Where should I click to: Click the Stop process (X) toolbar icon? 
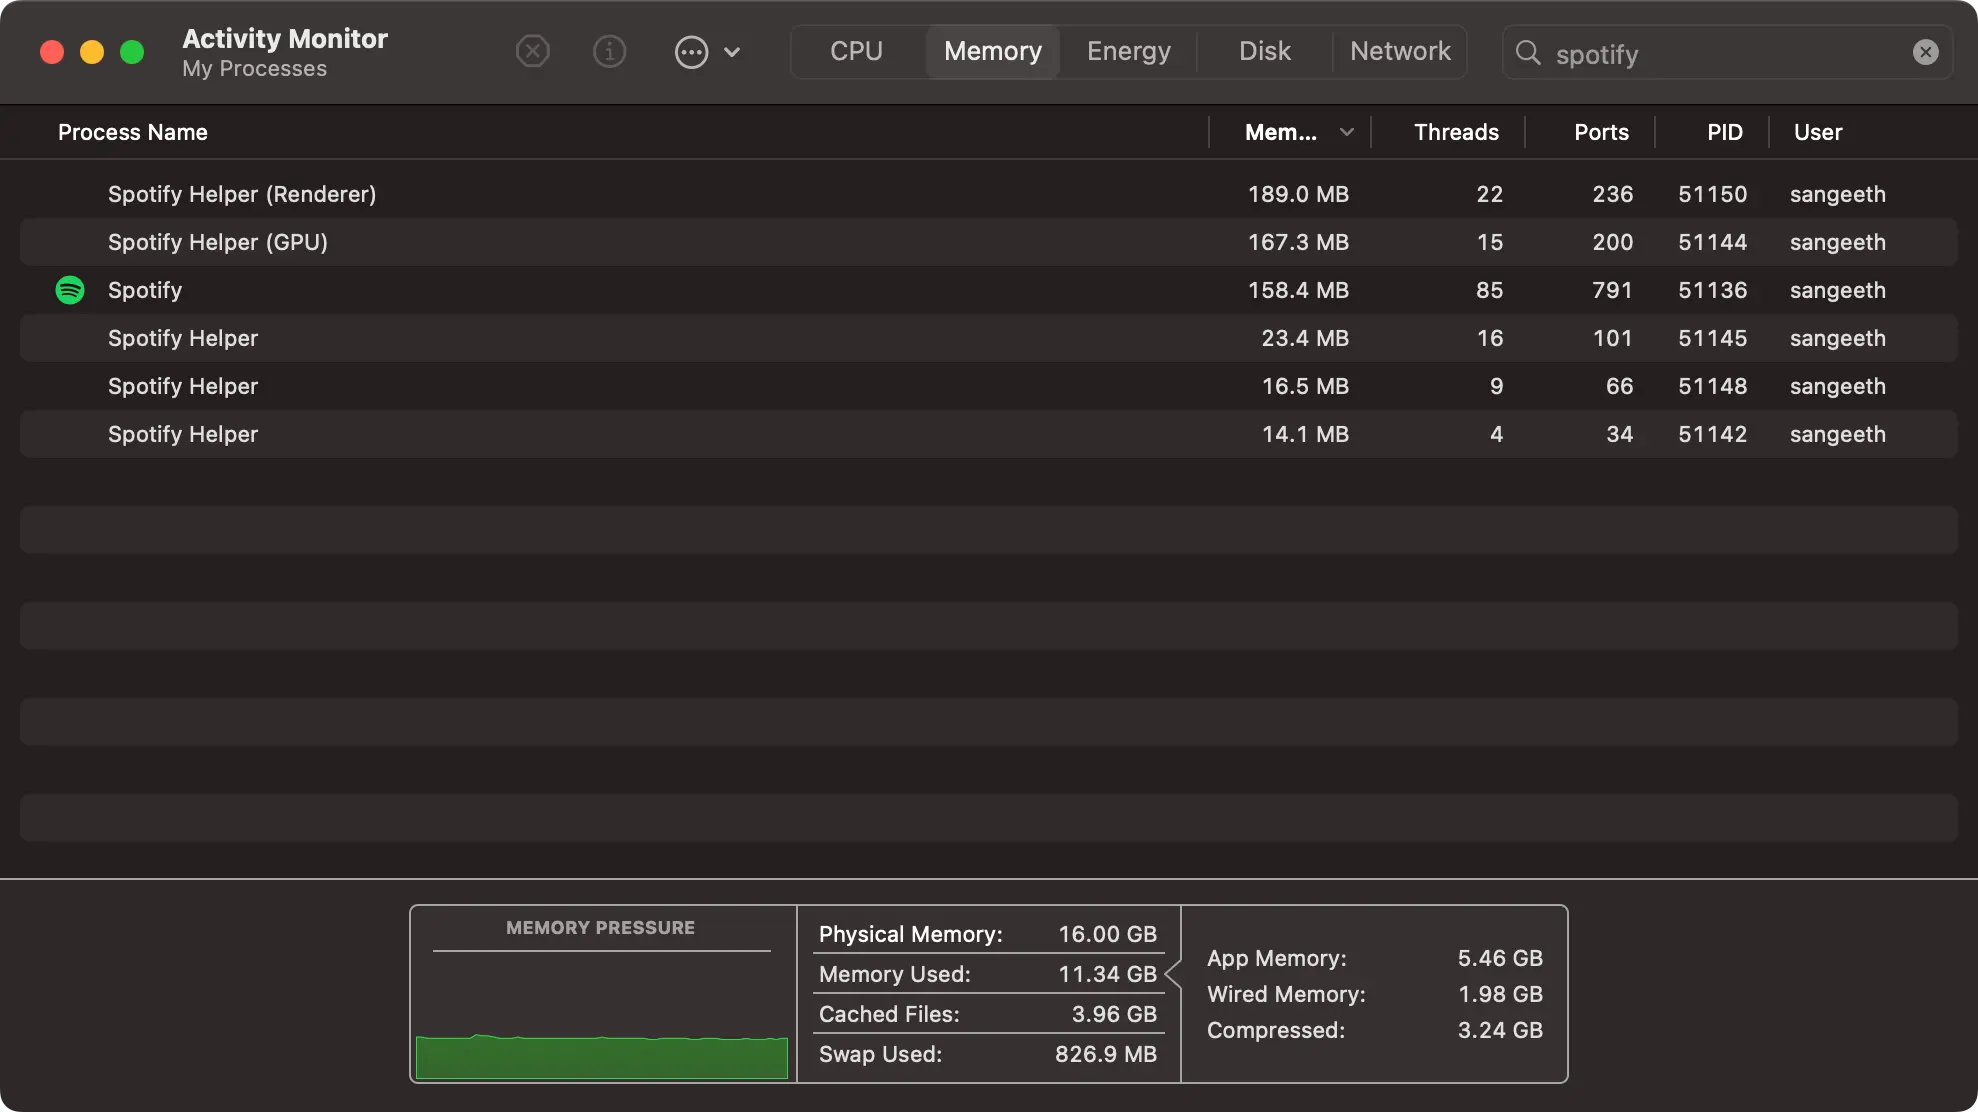click(533, 51)
